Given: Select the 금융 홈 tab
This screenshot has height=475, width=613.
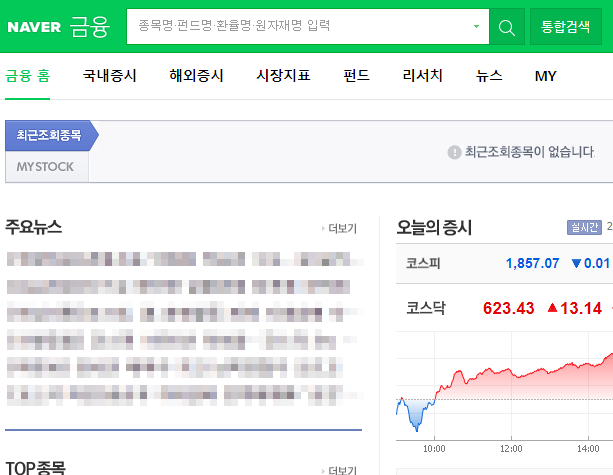Looking at the screenshot, I should [27, 76].
